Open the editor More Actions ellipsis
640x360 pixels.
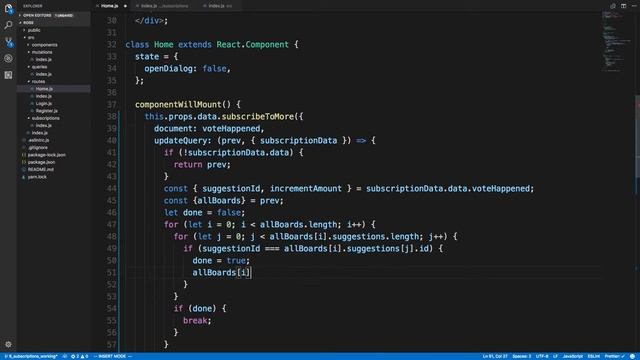click(634, 6)
